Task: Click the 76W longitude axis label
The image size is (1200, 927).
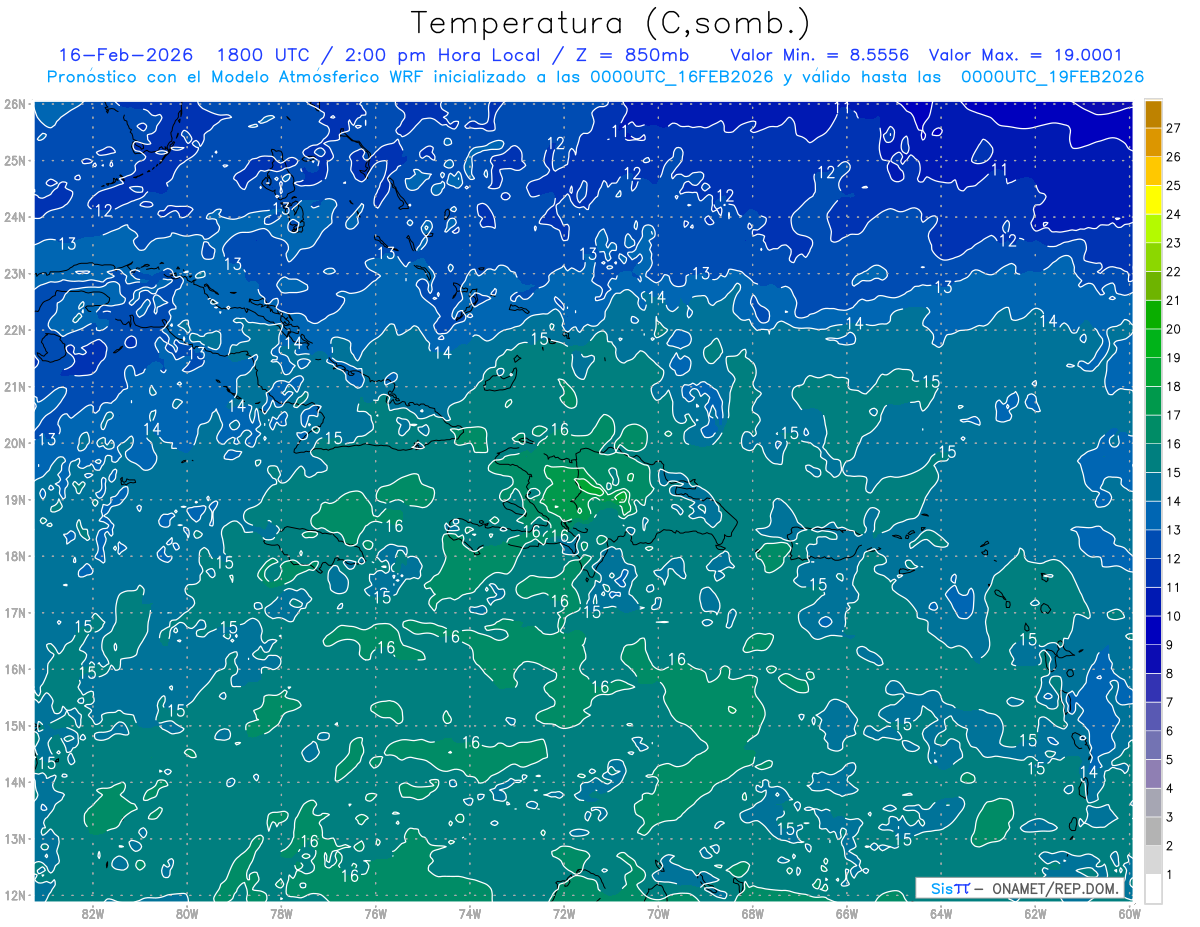Action: [375, 913]
